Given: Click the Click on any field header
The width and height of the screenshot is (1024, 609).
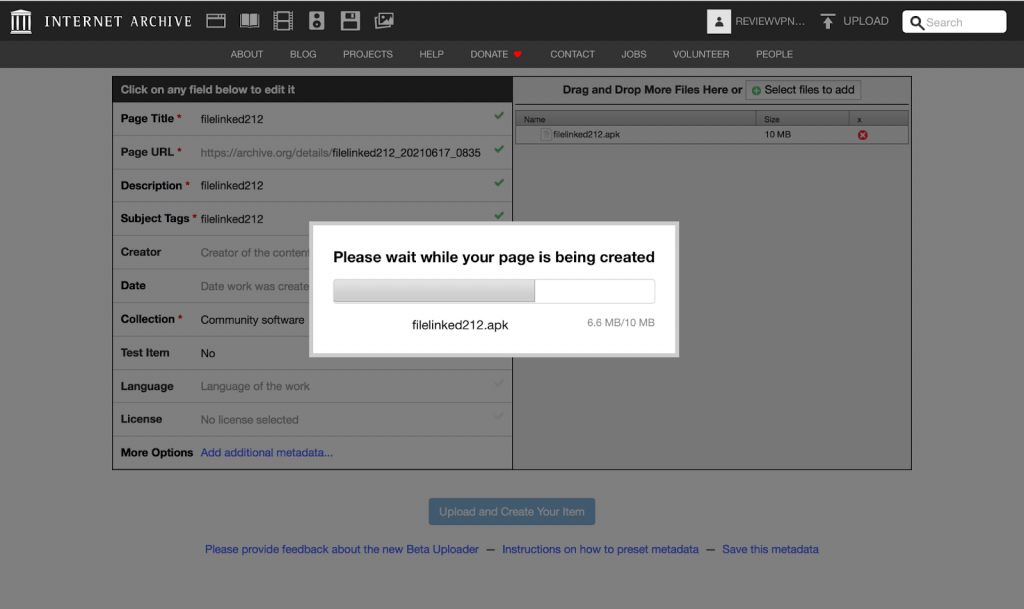Looking at the screenshot, I should pos(208,89).
